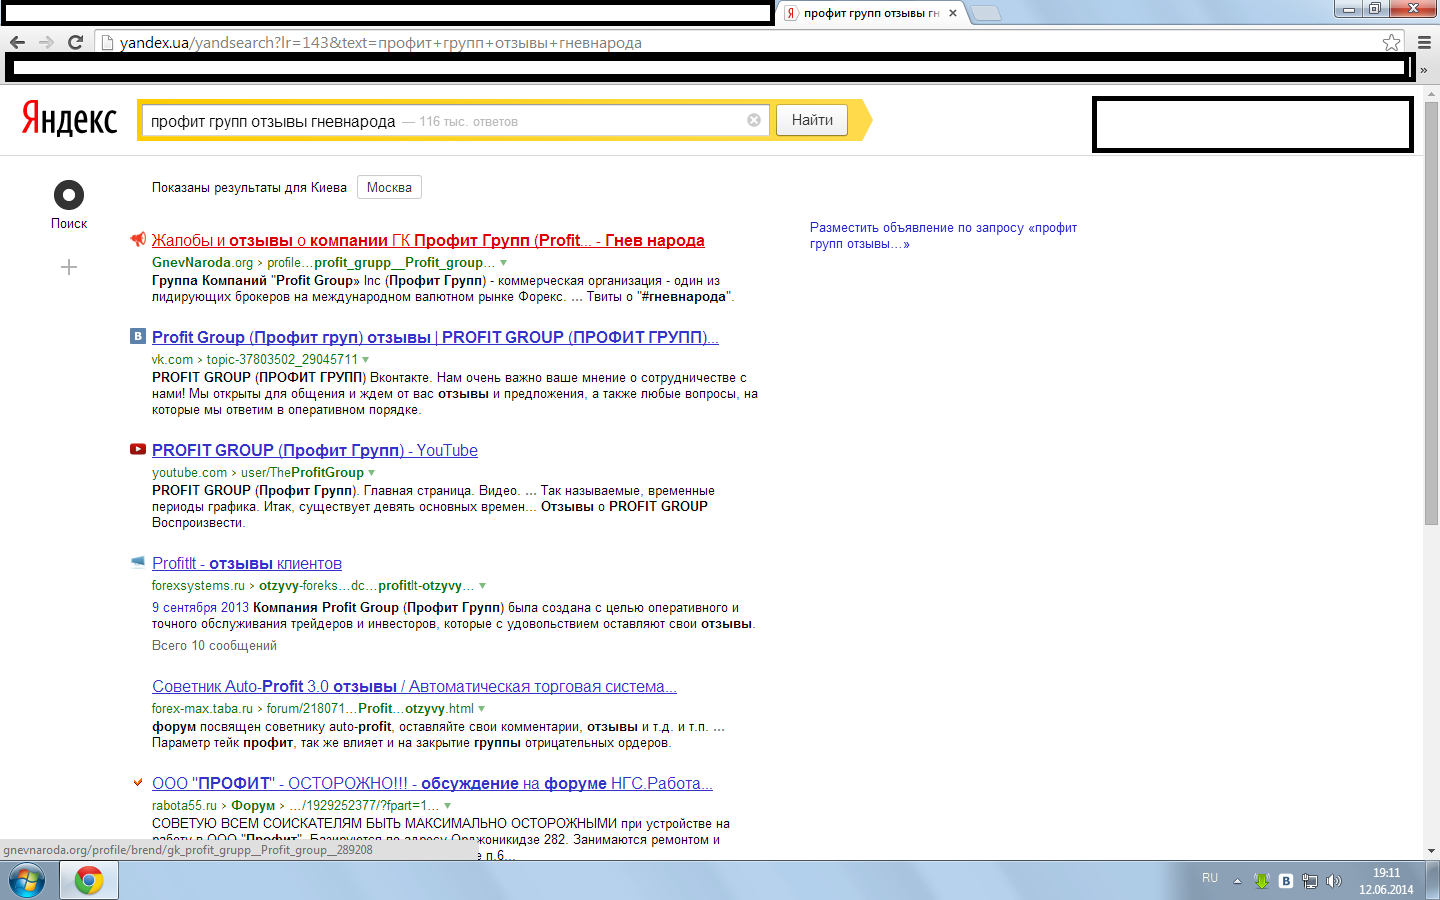Click the GnevNaroda.org green site link

click(203, 262)
